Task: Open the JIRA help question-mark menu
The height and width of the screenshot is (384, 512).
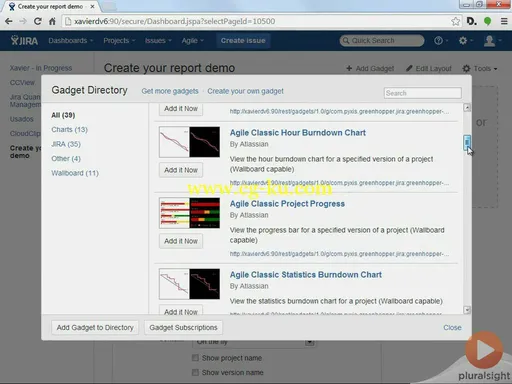Action: tap(441, 41)
